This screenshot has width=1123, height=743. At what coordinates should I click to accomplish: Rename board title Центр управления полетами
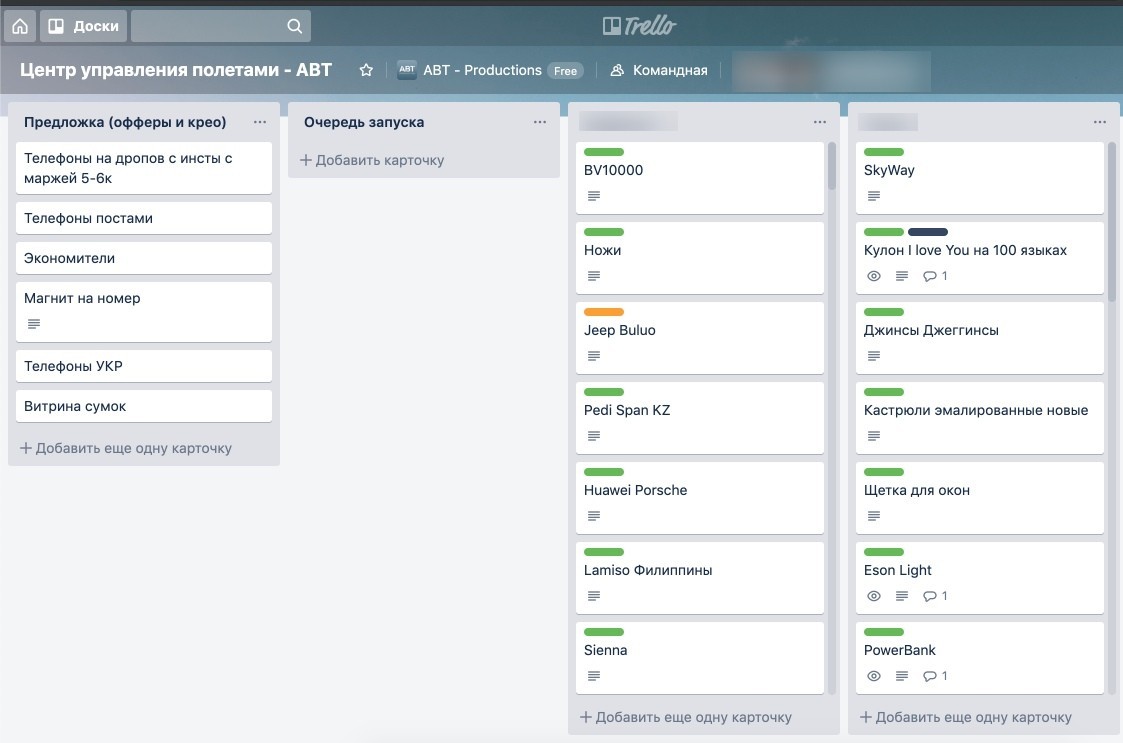(x=175, y=69)
